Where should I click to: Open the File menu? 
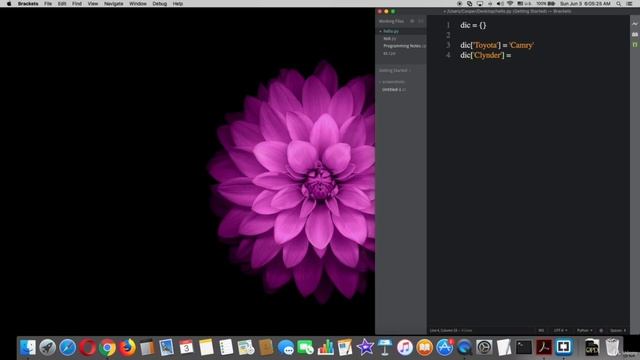tap(48, 4)
